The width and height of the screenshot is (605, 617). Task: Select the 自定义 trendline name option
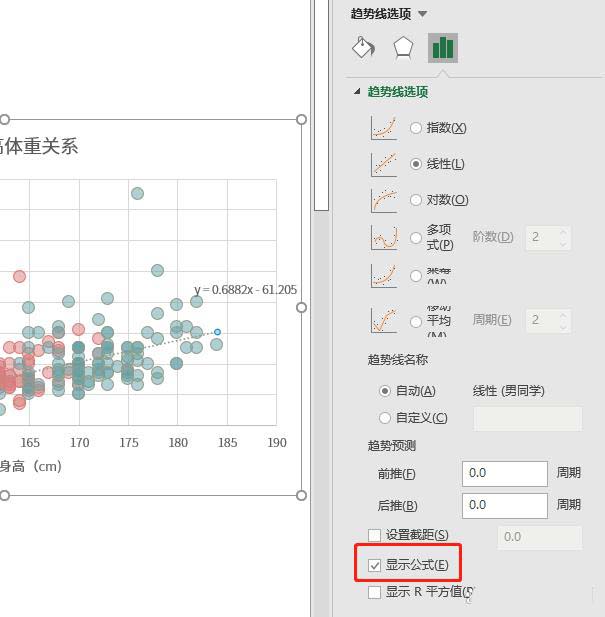(386, 418)
